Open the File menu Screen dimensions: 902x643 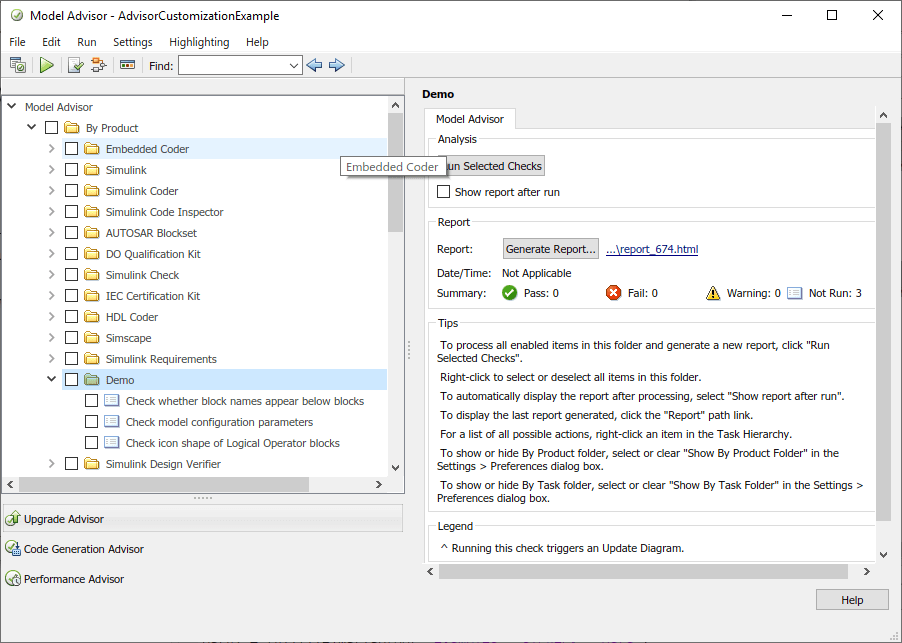tap(17, 42)
